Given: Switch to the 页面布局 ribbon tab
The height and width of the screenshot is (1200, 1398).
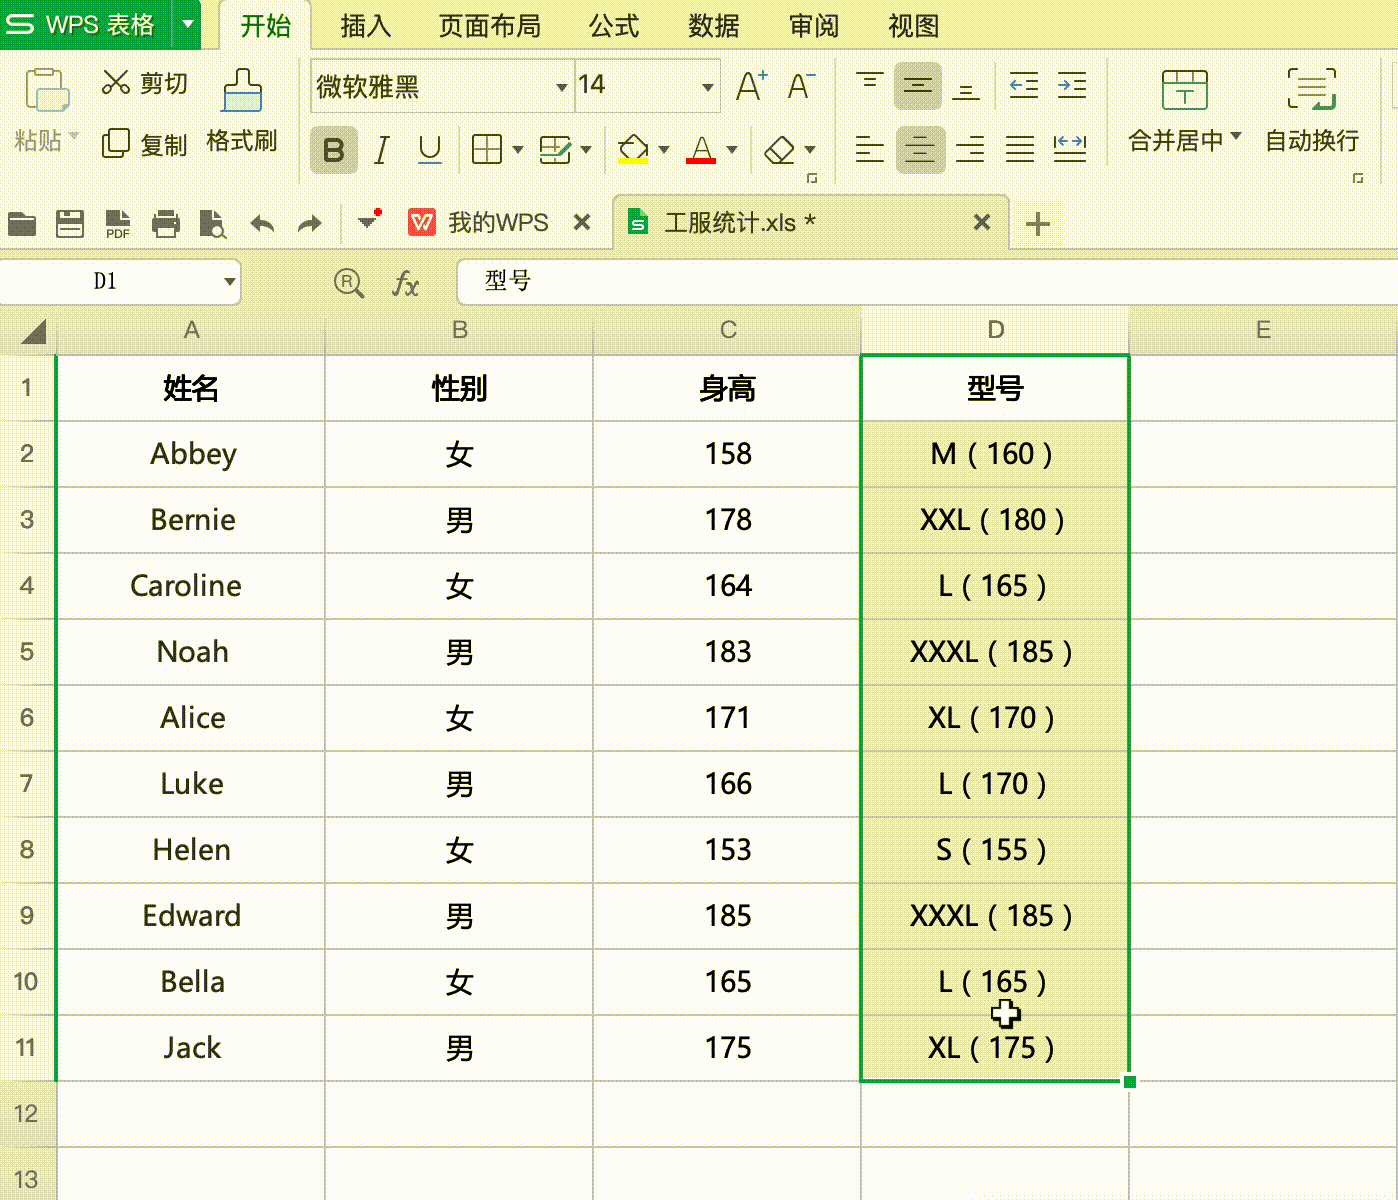Looking at the screenshot, I should [490, 26].
